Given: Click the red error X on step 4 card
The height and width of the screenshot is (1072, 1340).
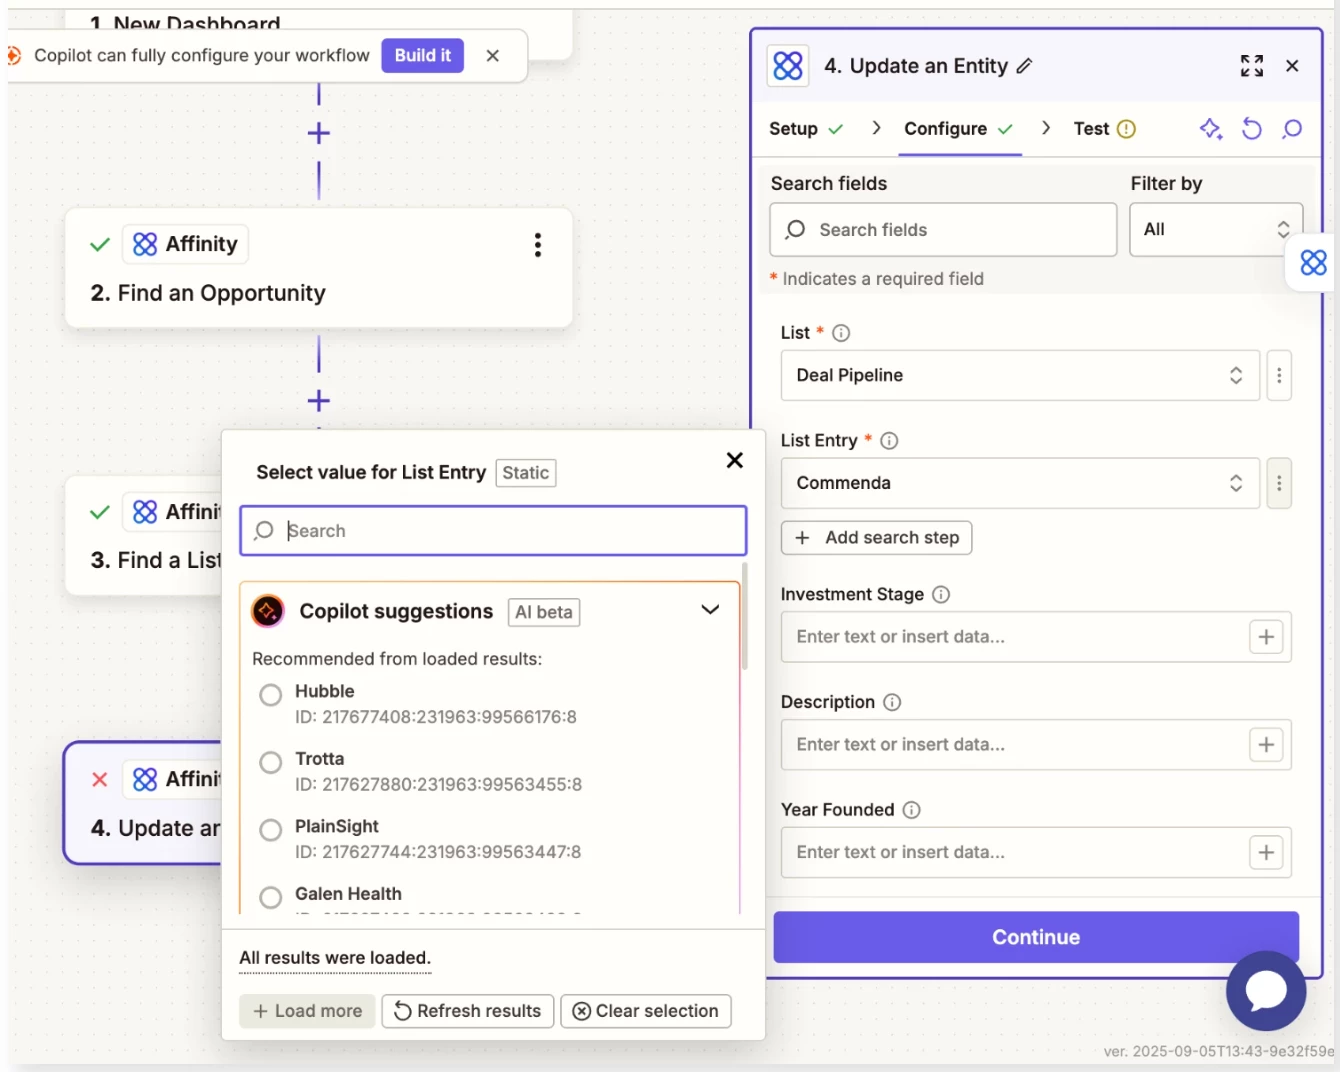Looking at the screenshot, I should 100,779.
